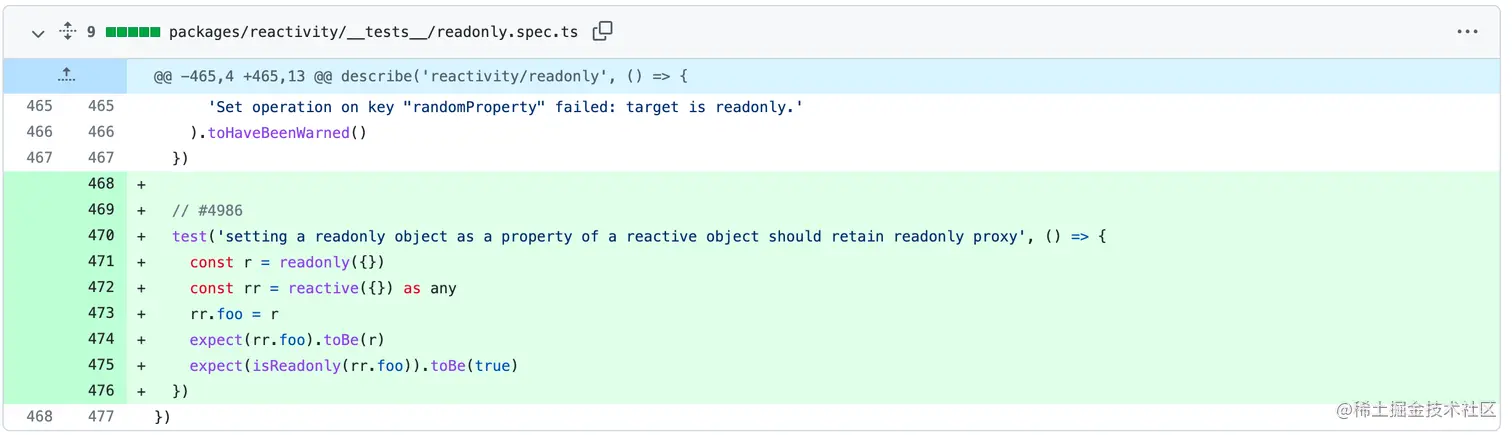Click line number 473 in added code

click(101, 313)
